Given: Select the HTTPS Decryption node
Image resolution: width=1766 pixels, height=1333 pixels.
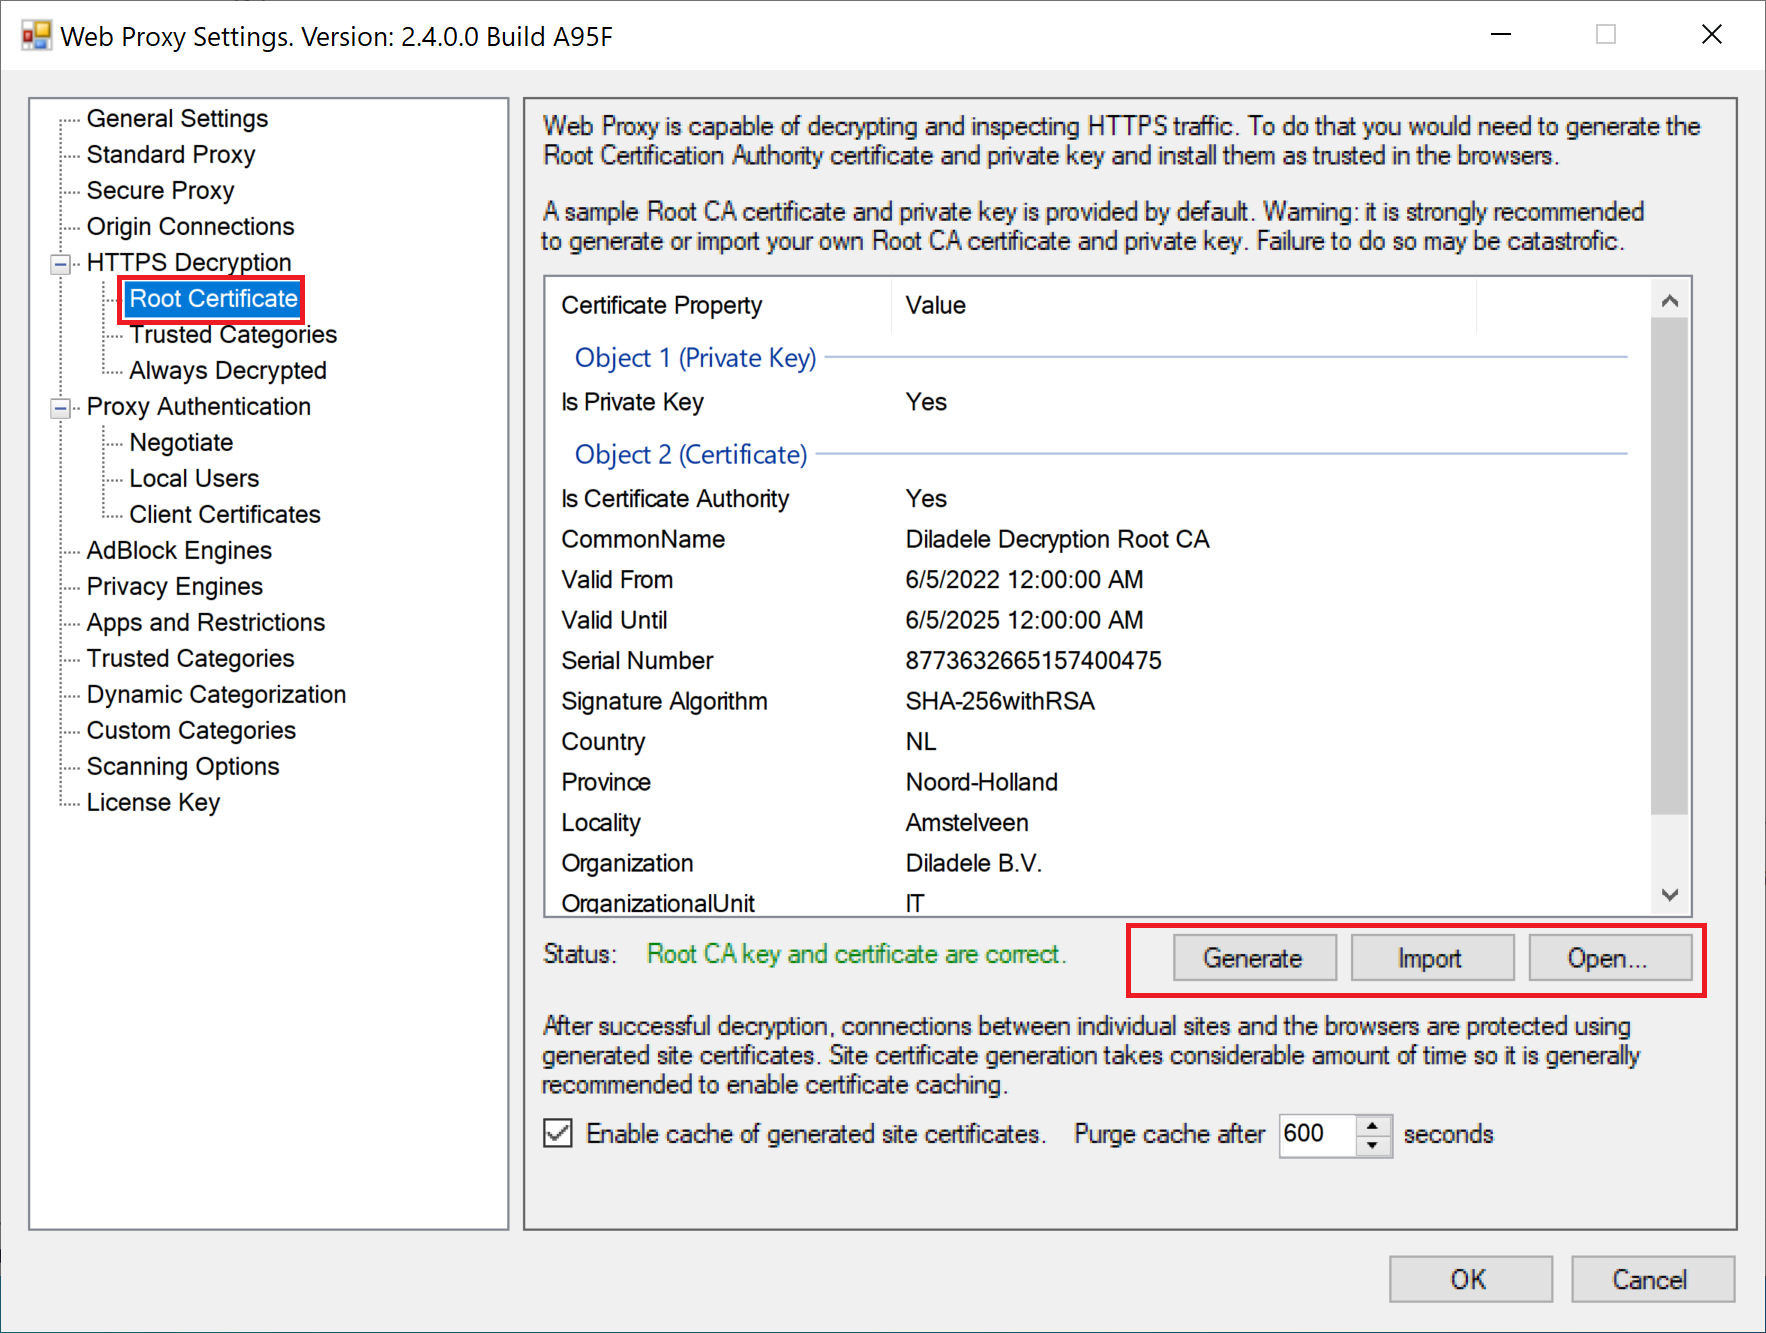Looking at the screenshot, I should (189, 262).
